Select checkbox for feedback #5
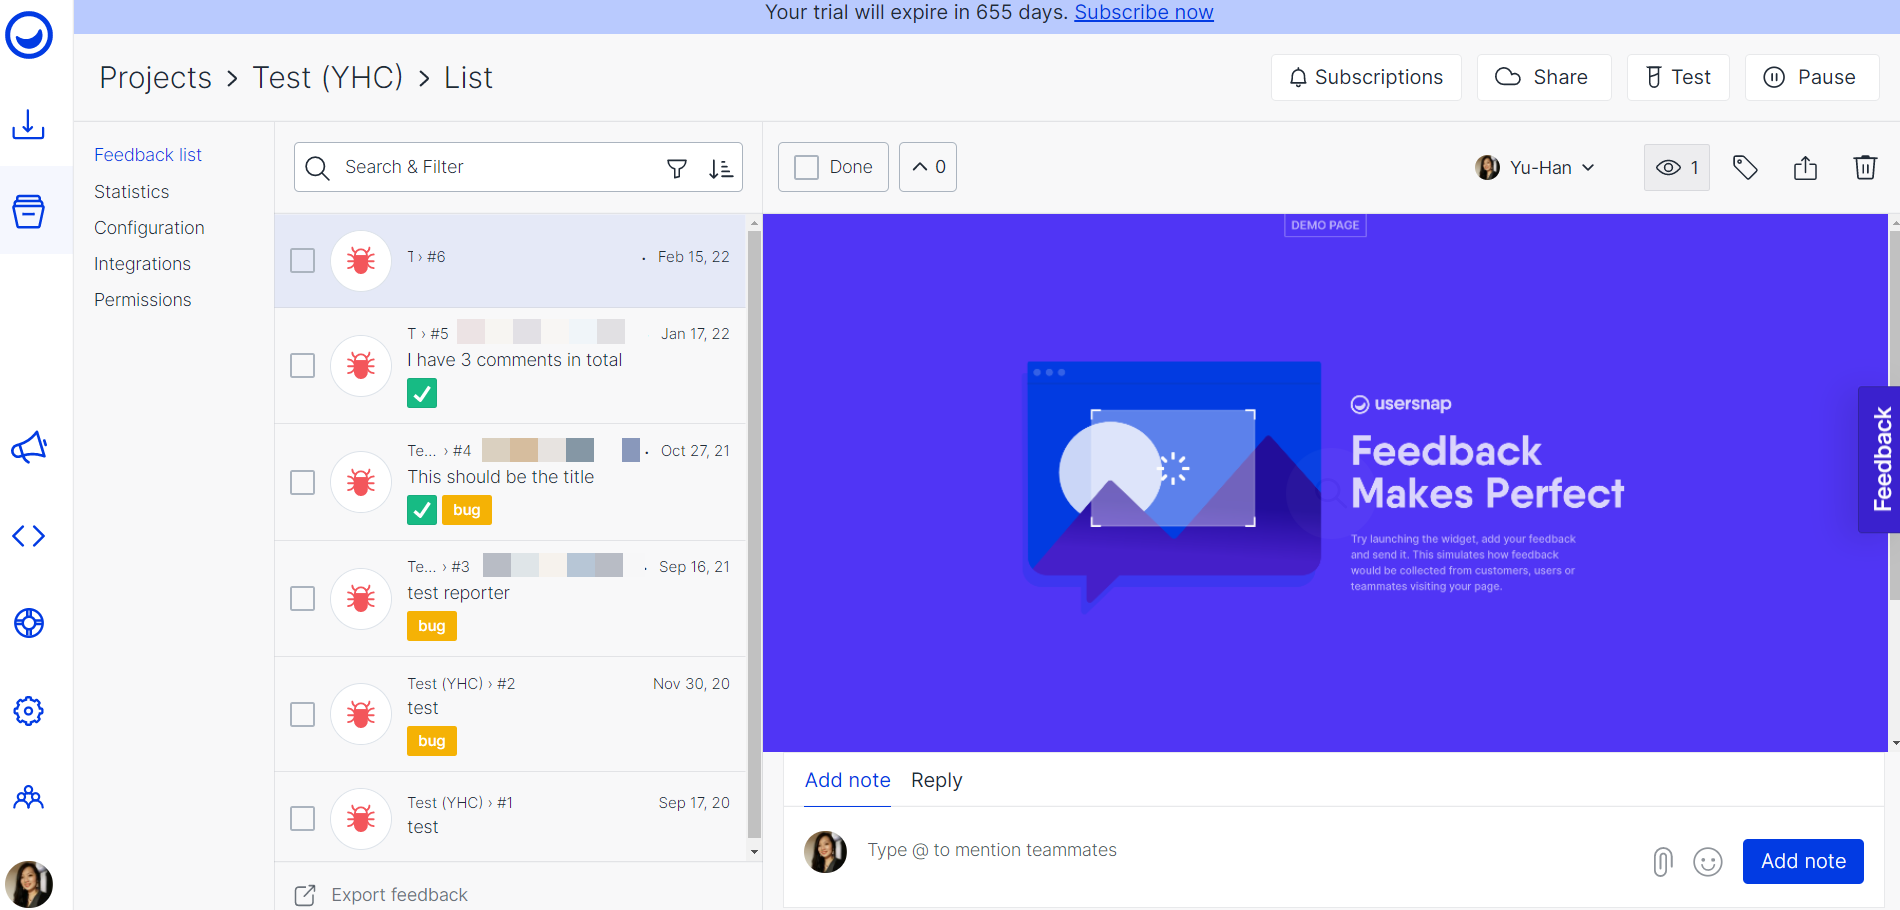Screen dimensions: 1900x910 coord(302,365)
